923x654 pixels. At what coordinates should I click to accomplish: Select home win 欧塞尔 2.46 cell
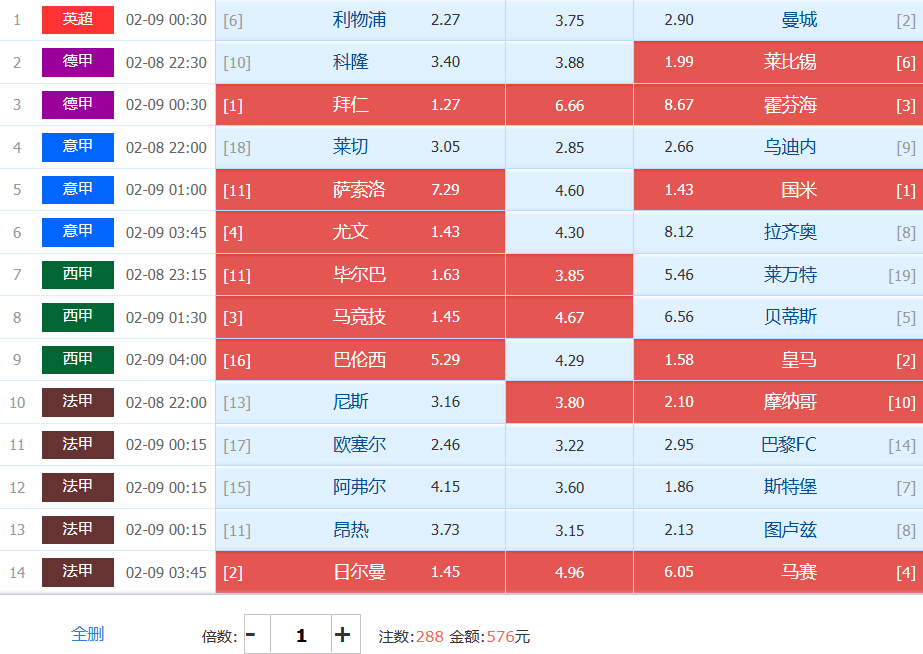(x=360, y=445)
